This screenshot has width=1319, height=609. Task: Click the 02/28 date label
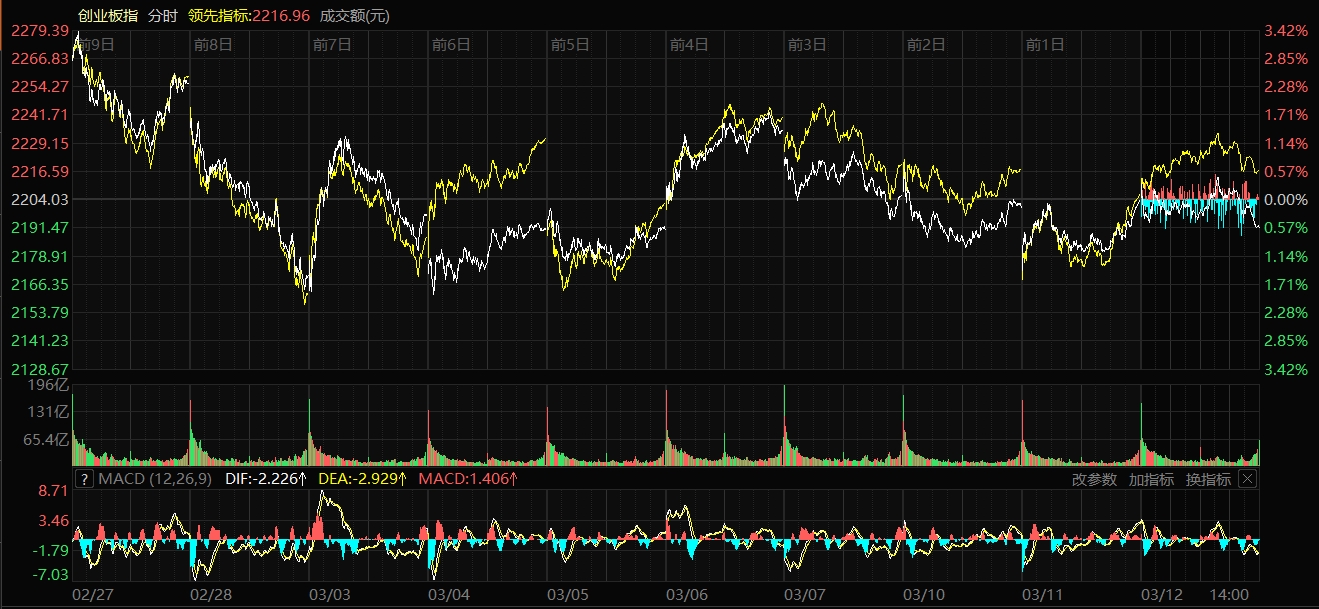click(211, 594)
